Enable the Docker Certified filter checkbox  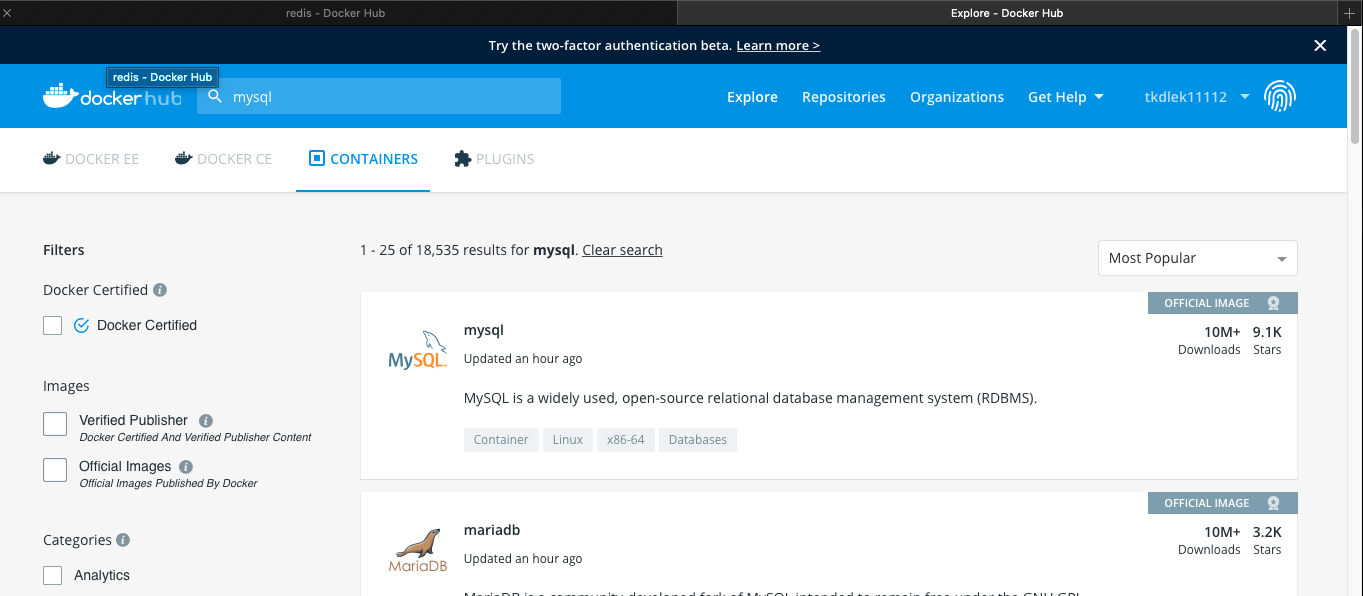pos(53,325)
